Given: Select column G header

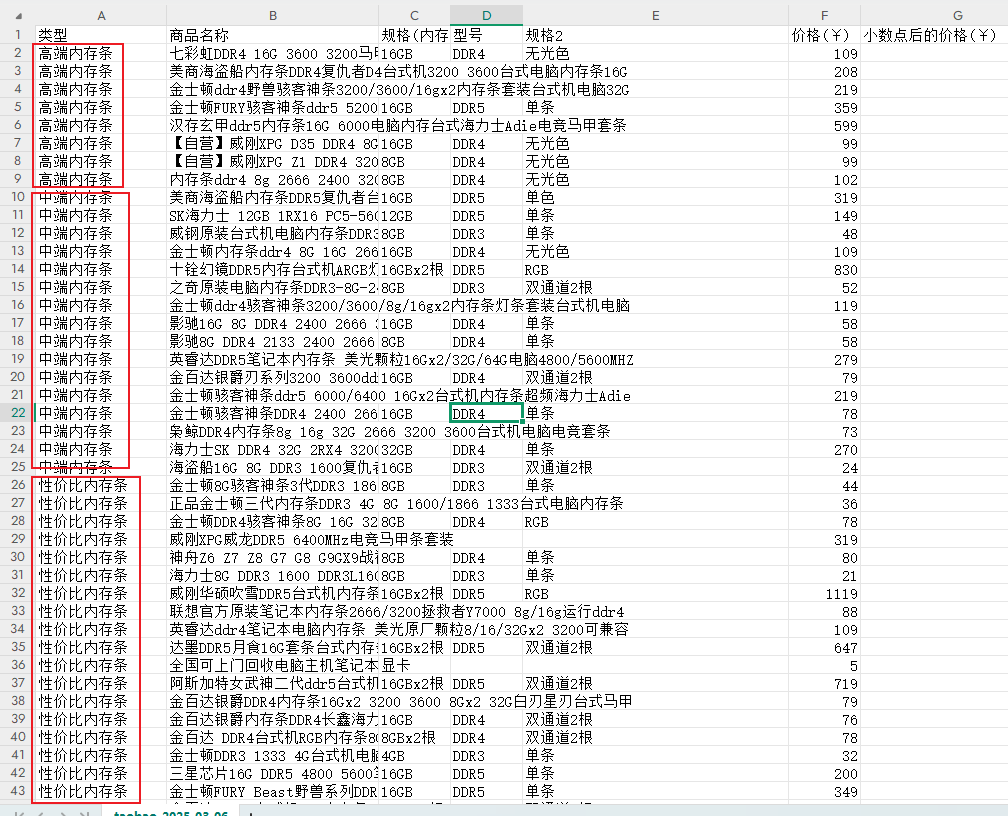Looking at the screenshot, I should point(958,15).
